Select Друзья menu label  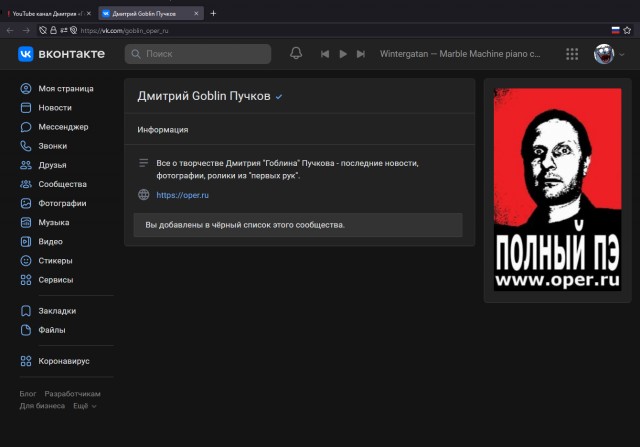(52, 165)
